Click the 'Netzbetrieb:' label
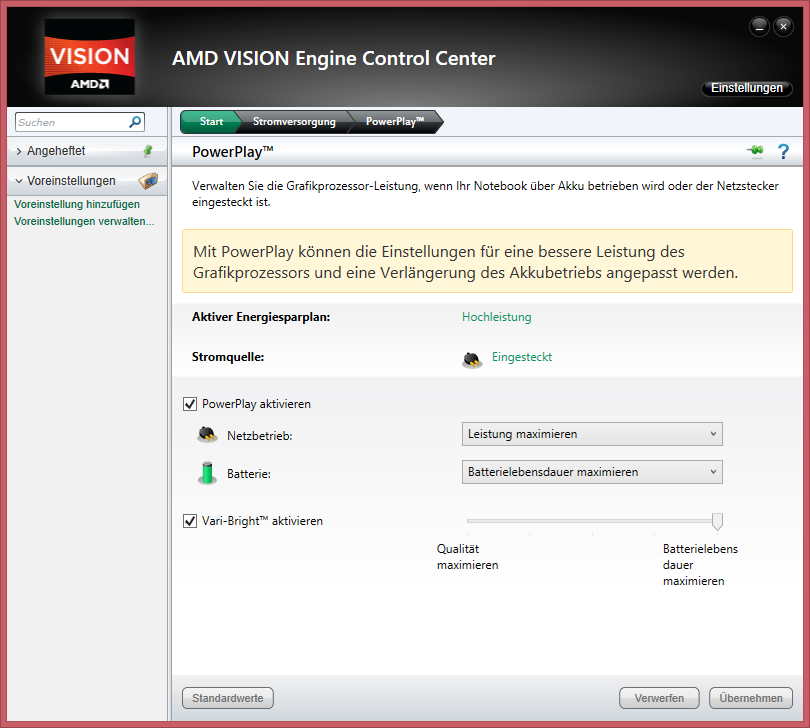Viewport: 810px width, 728px height. (260, 436)
